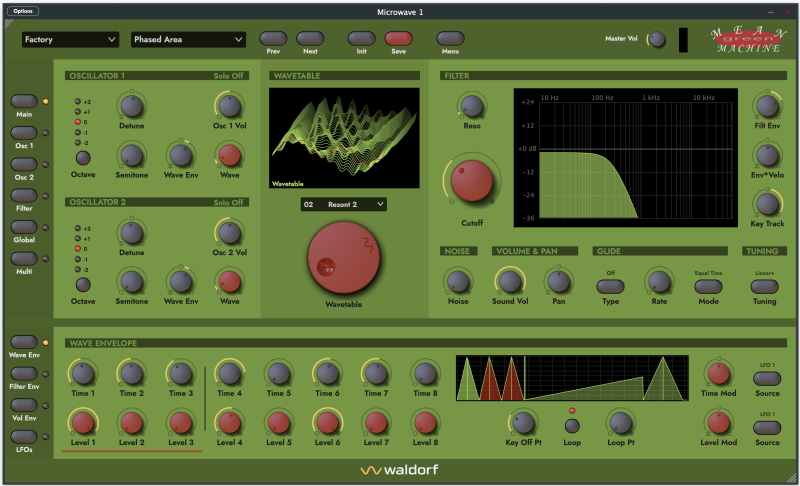Click the large red Wavetable knob
The width and height of the screenshot is (800, 486).
(343, 258)
